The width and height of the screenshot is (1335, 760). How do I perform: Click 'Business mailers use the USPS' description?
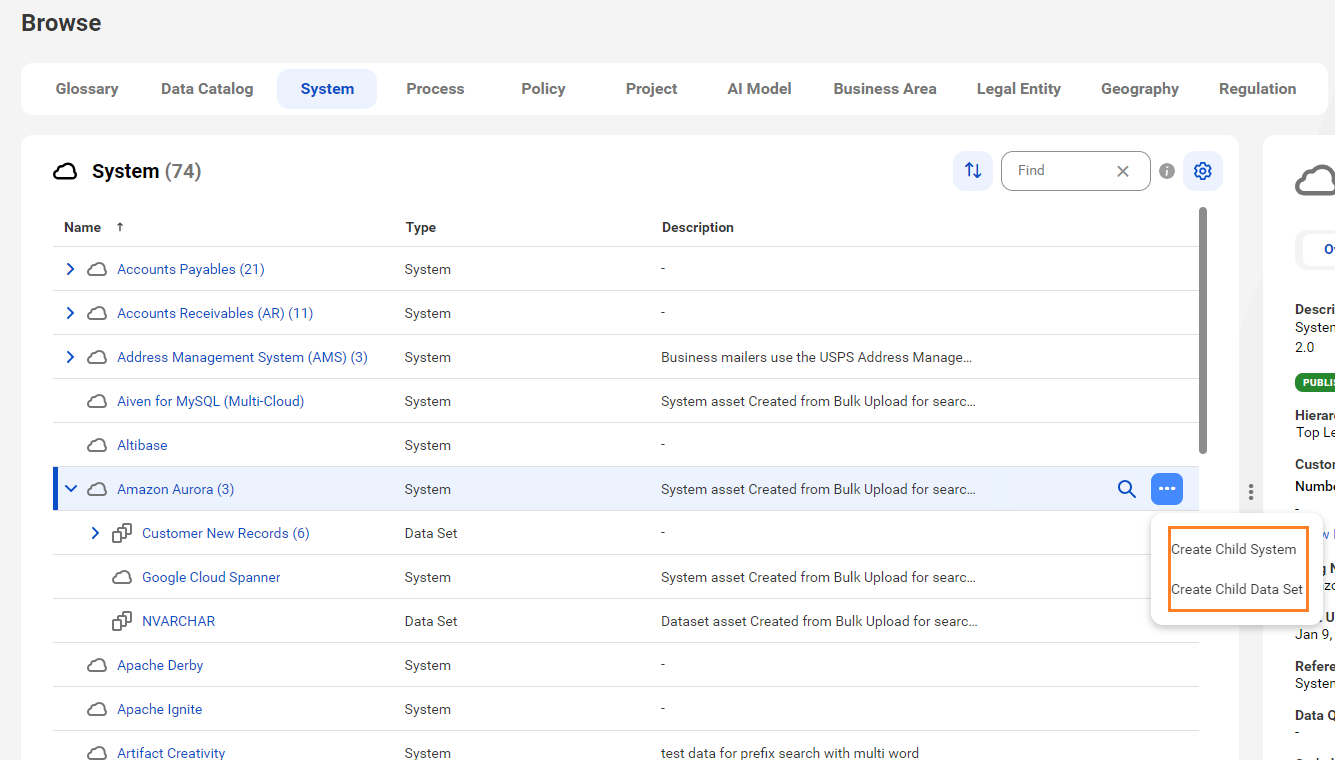click(816, 357)
